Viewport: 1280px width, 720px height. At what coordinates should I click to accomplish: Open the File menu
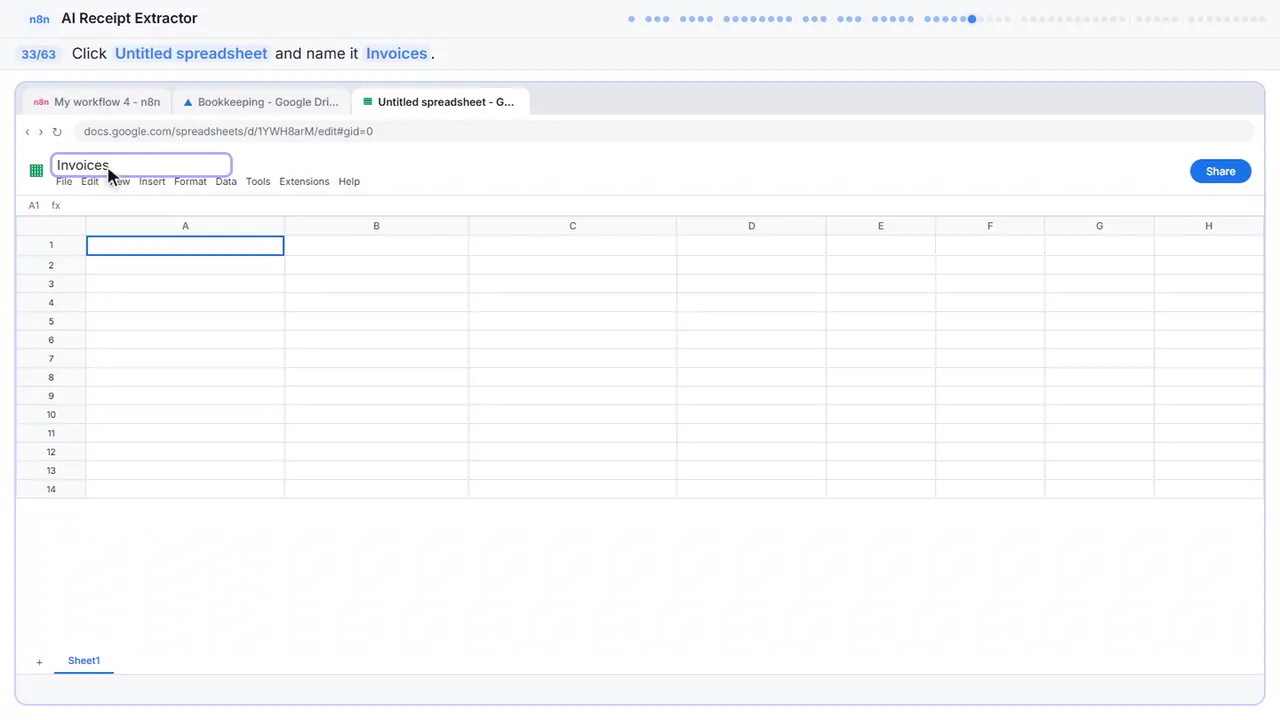(64, 182)
